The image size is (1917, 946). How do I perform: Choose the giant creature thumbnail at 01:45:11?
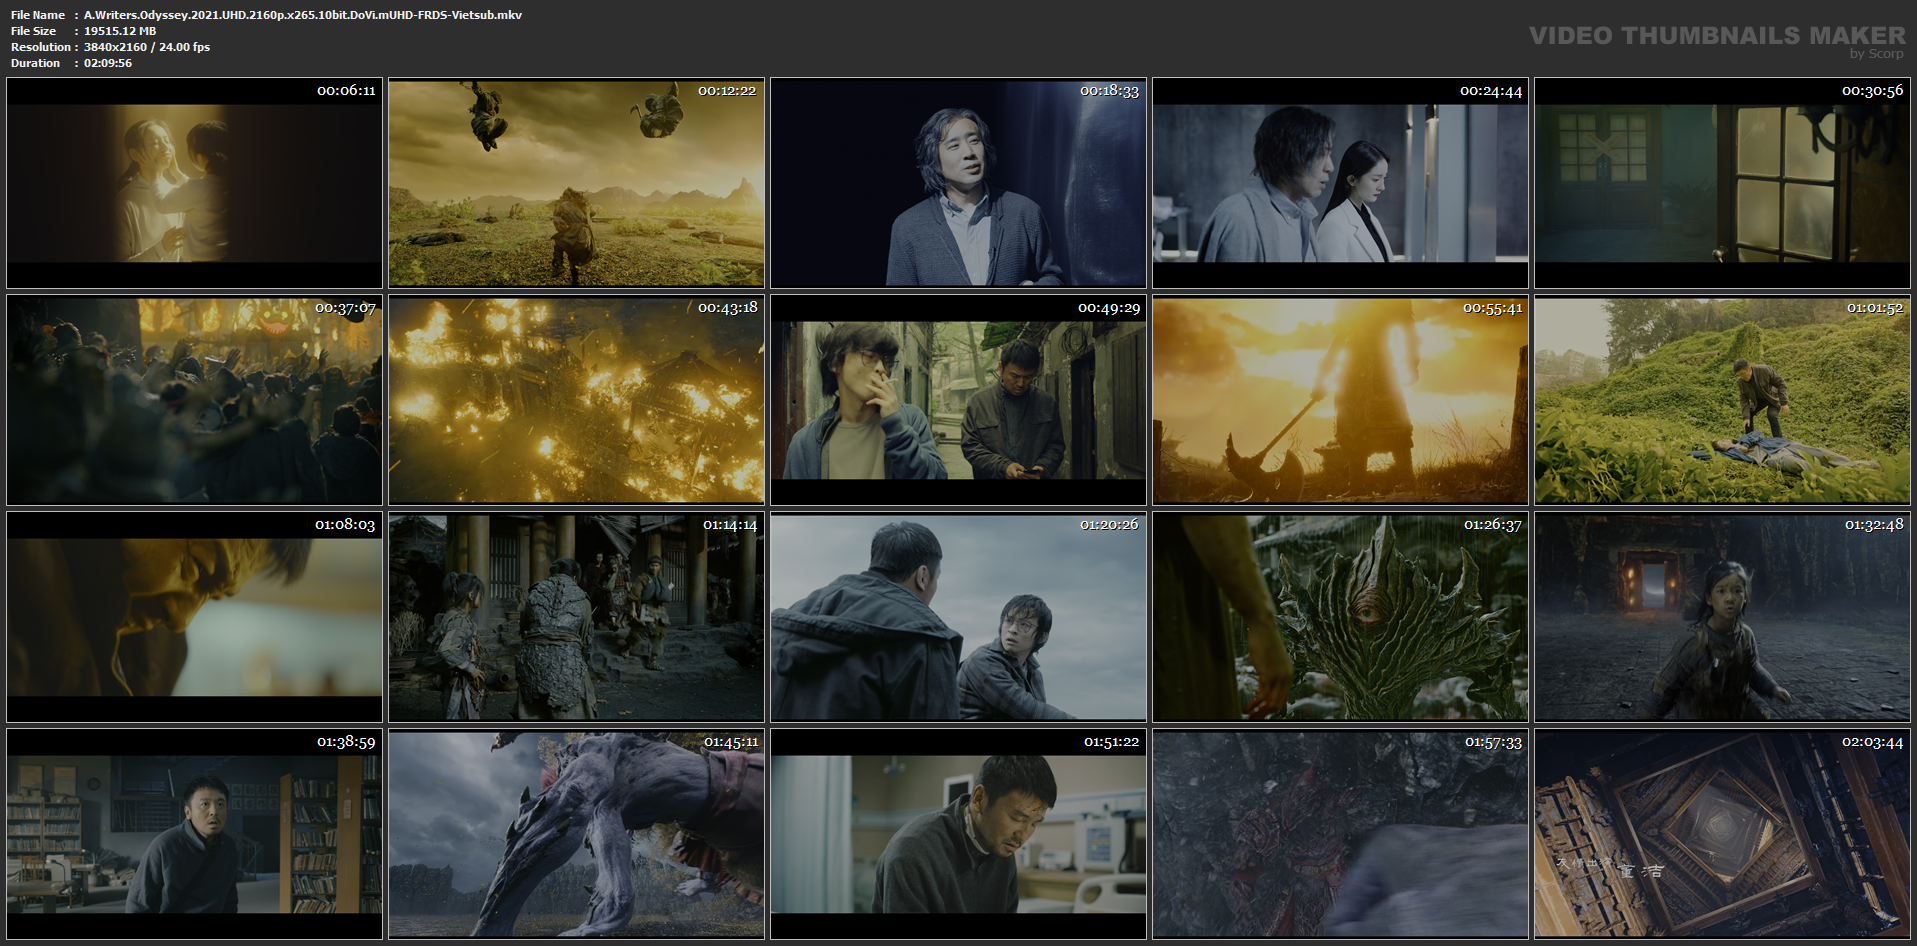(576, 834)
